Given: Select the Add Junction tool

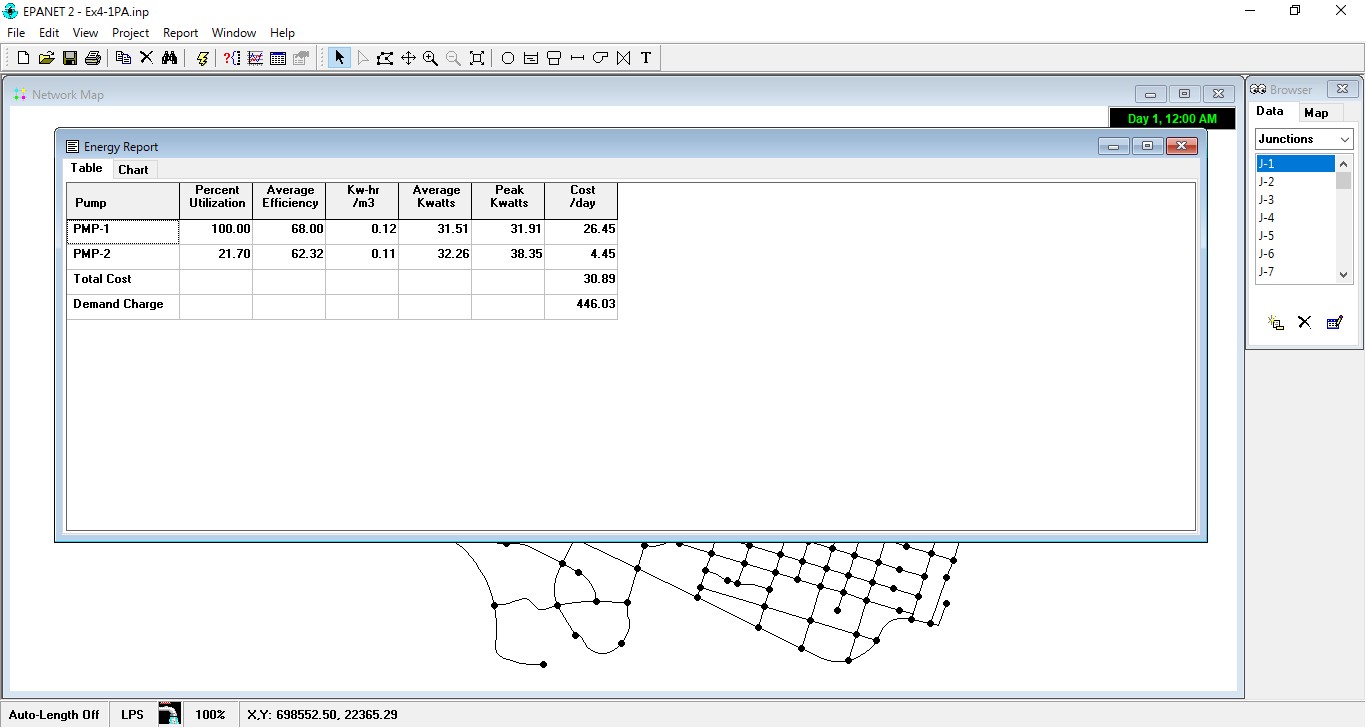Looking at the screenshot, I should 507,57.
